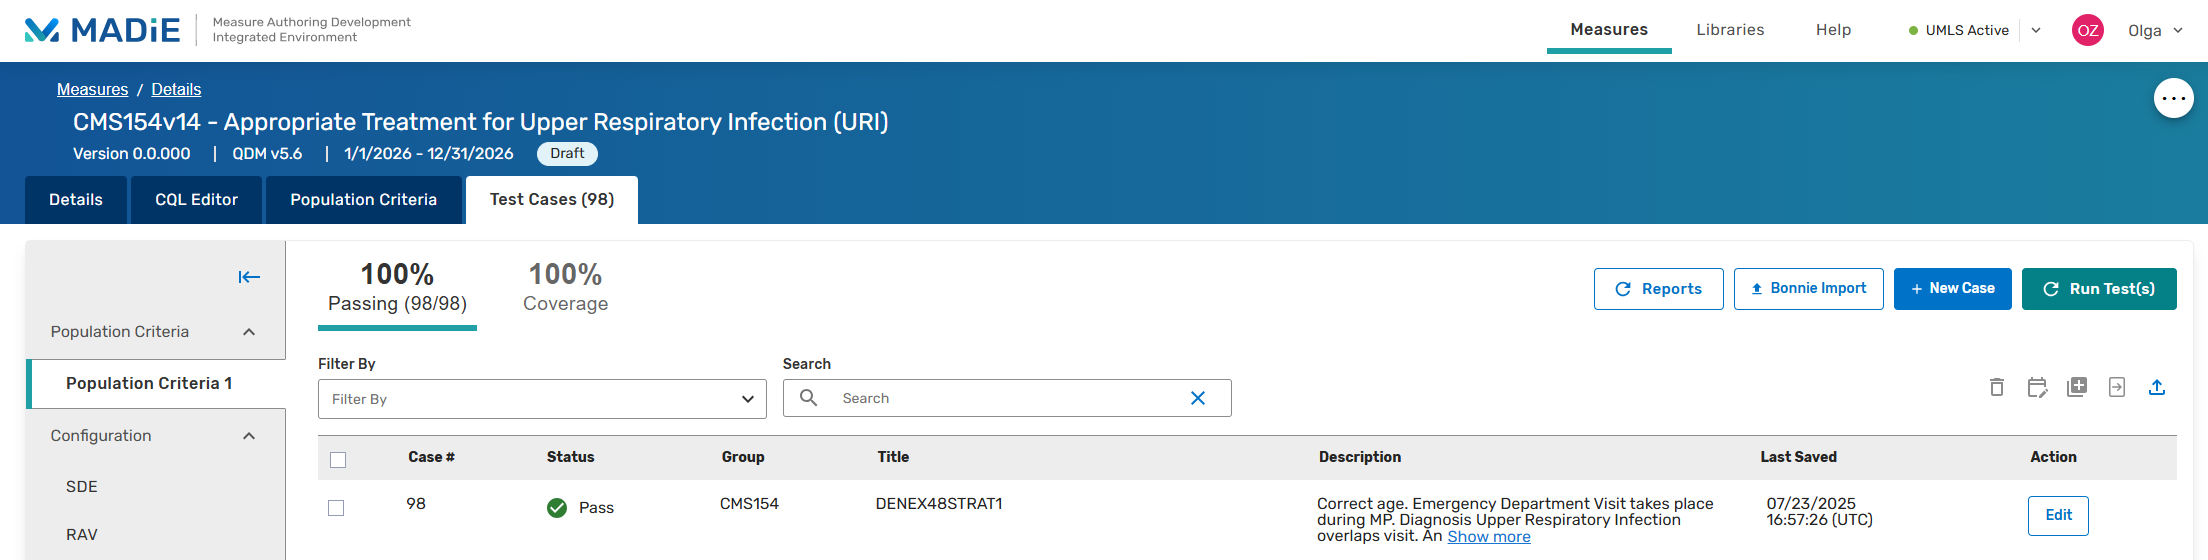The width and height of the screenshot is (2208, 560).
Task: Click the trash delete test cases icon
Action: [1996, 387]
